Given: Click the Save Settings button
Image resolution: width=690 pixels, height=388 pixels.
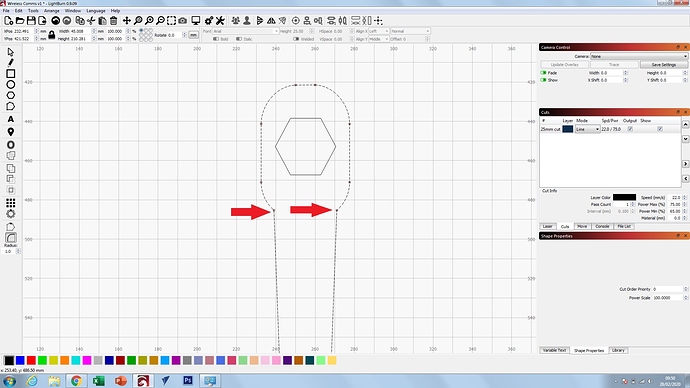Looking at the screenshot, I should pos(664,65).
